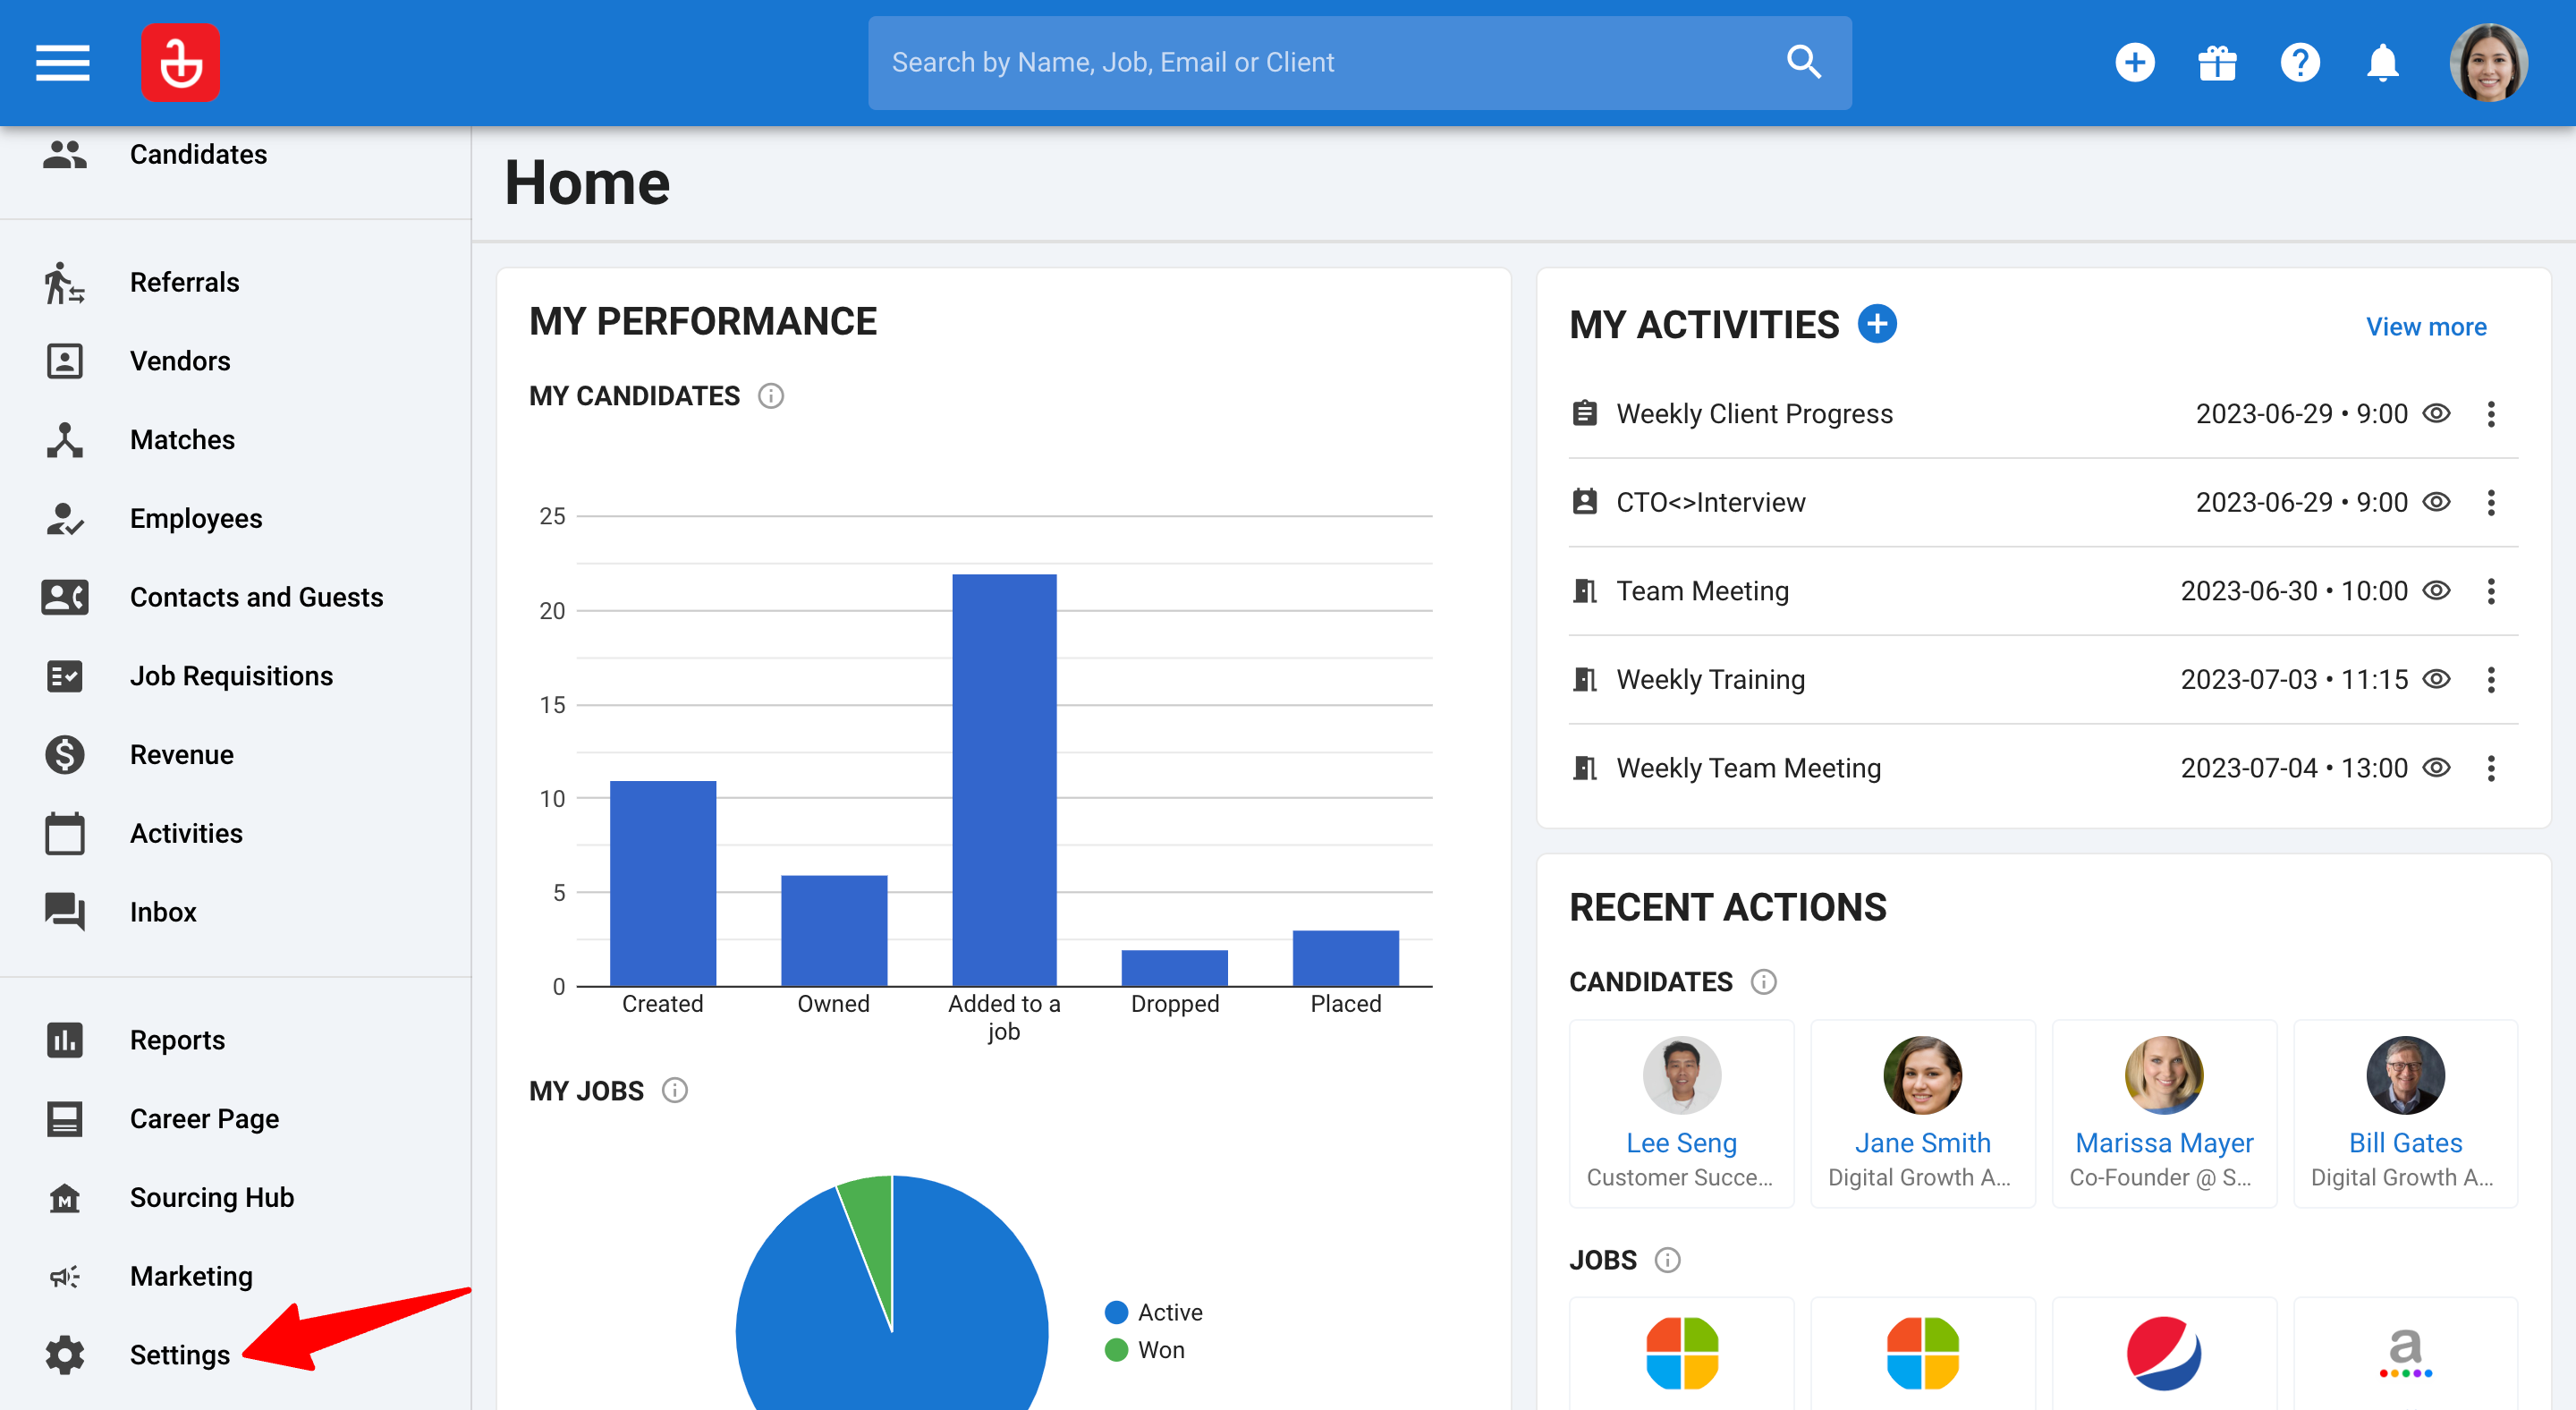The image size is (2576, 1410).
Task: Click the Employees icon in sidebar
Action: point(65,518)
